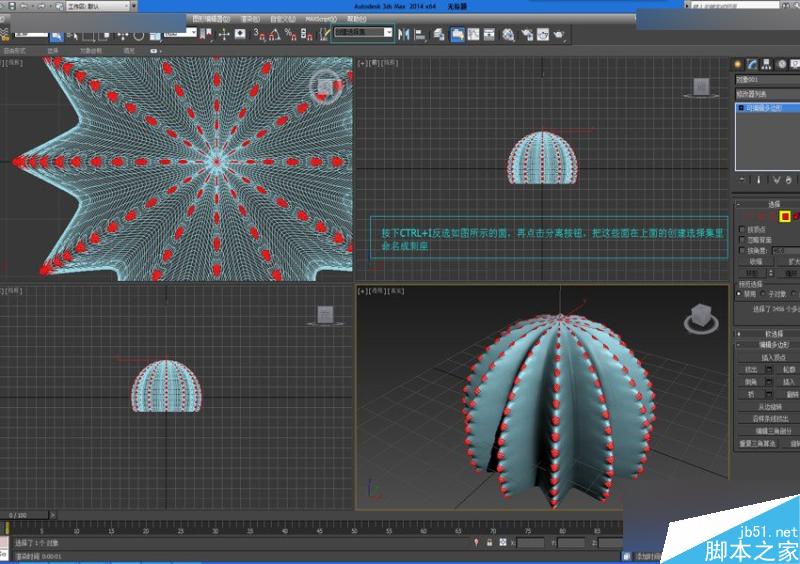Click the Select Object arrow tool
Image resolution: width=800 pixels, height=564 pixels.
(56, 35)
